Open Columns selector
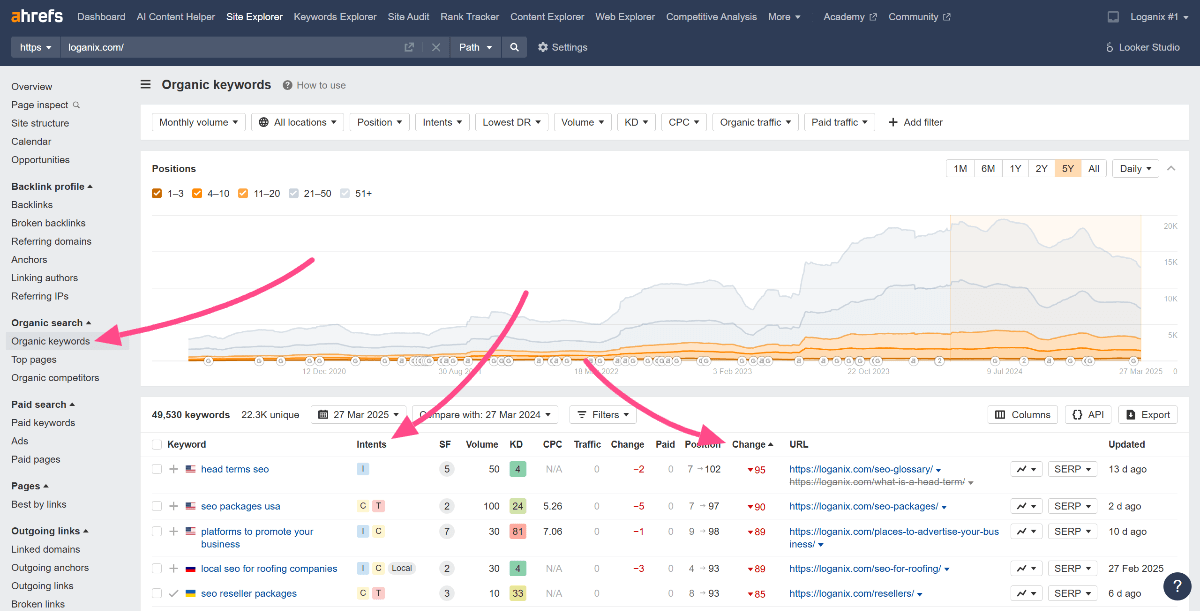 [x=1023, y=414]
